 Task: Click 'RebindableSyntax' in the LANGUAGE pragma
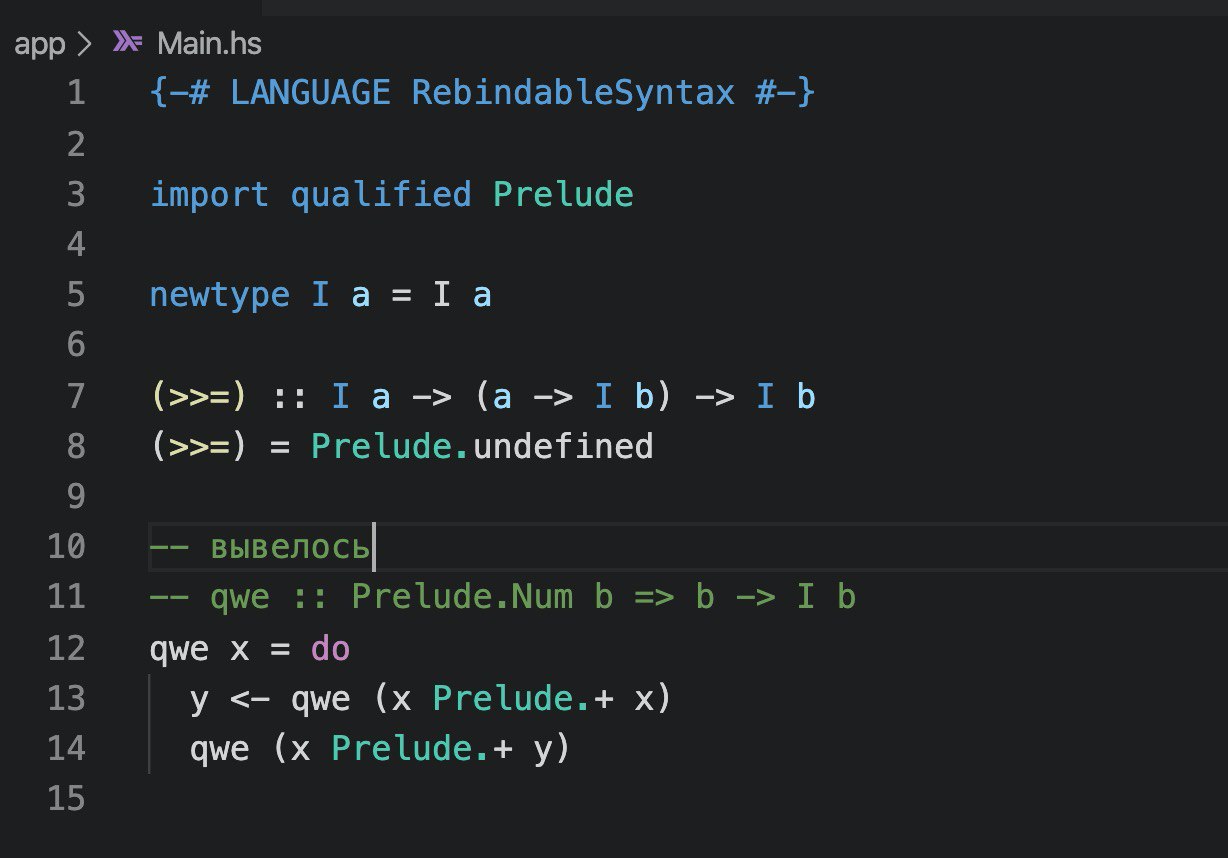571,94
